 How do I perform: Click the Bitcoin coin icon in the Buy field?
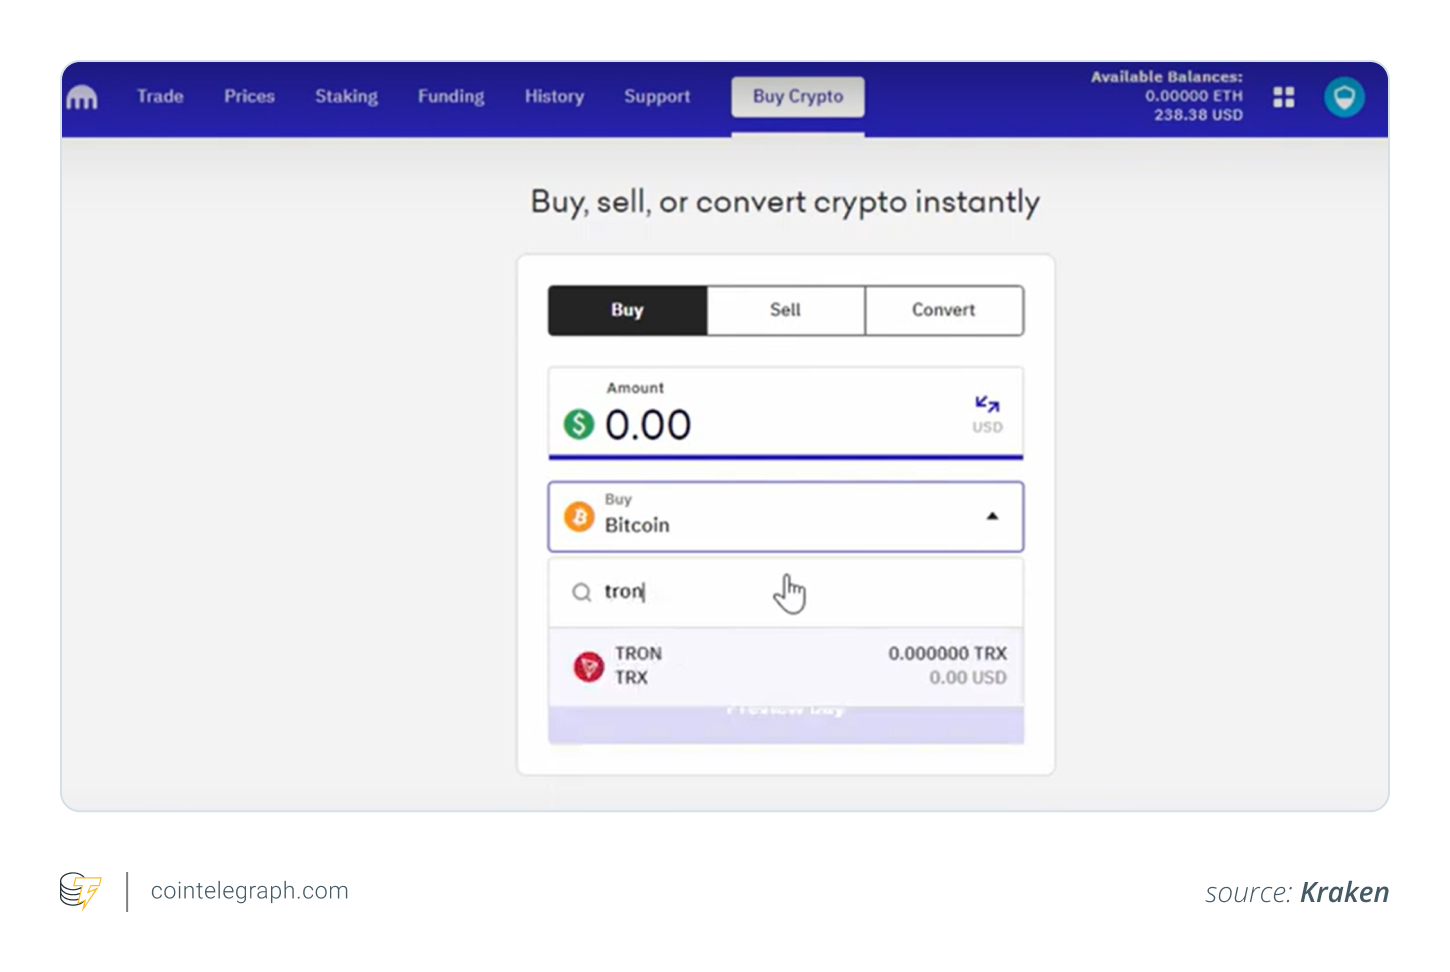coord(580,517)
